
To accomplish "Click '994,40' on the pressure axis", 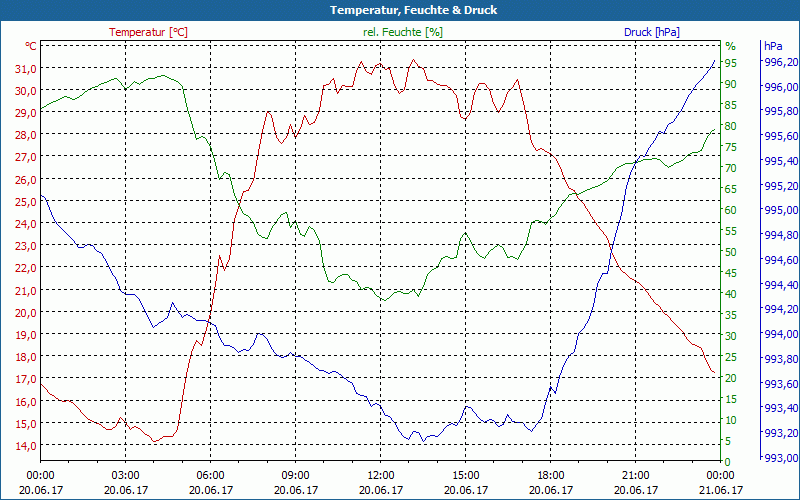I will tap(780, 284).
